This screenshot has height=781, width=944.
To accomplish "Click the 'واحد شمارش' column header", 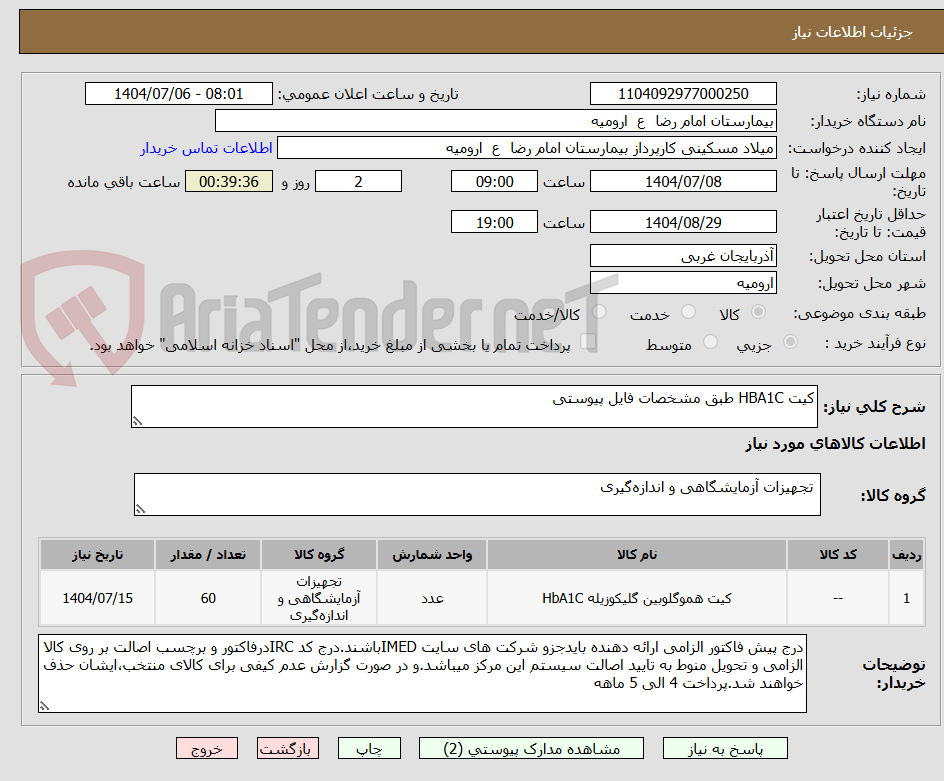I will point(432,555).
